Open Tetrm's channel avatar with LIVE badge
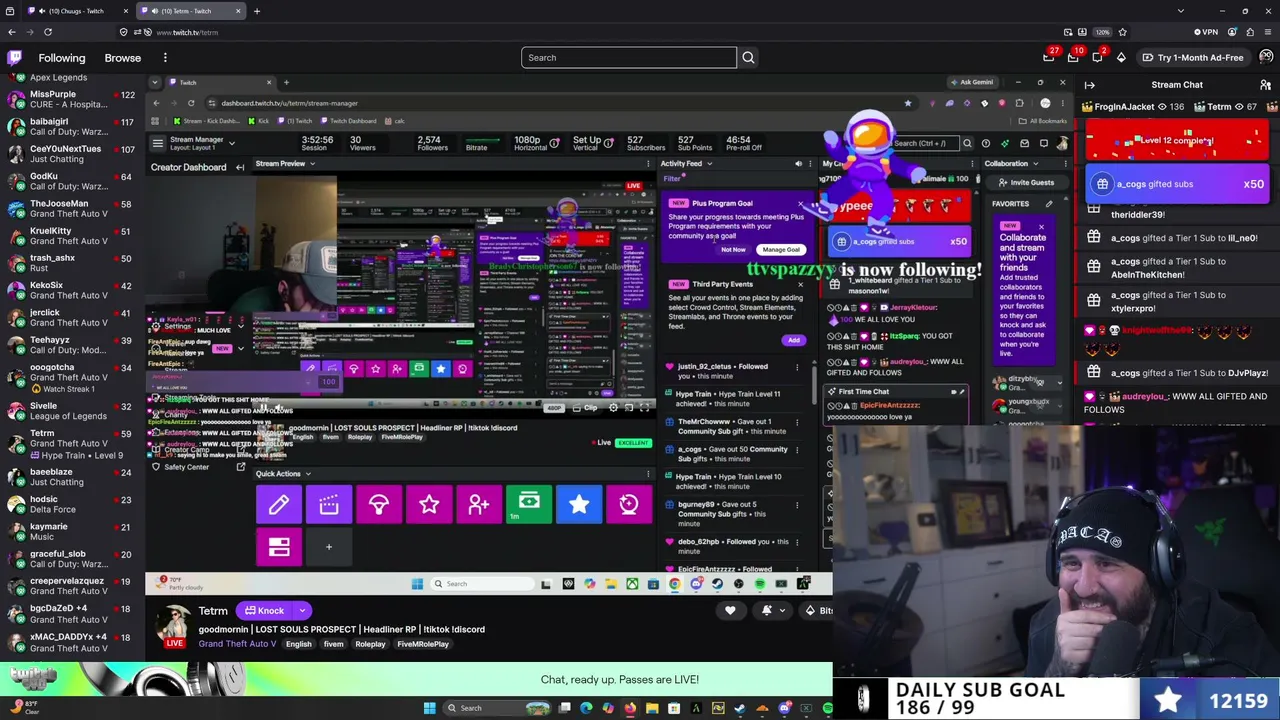This screenshot has width=1280, height=720. pos(174,626)
